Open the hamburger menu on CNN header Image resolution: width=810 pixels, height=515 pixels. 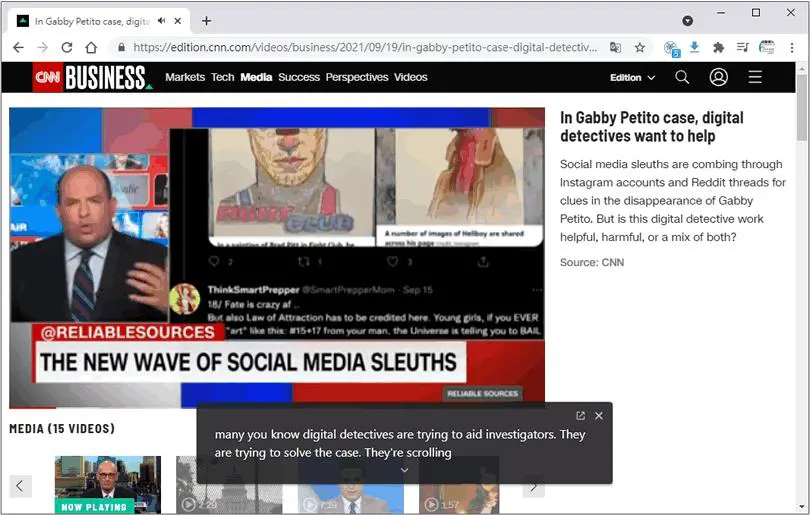tap(755, 77)
